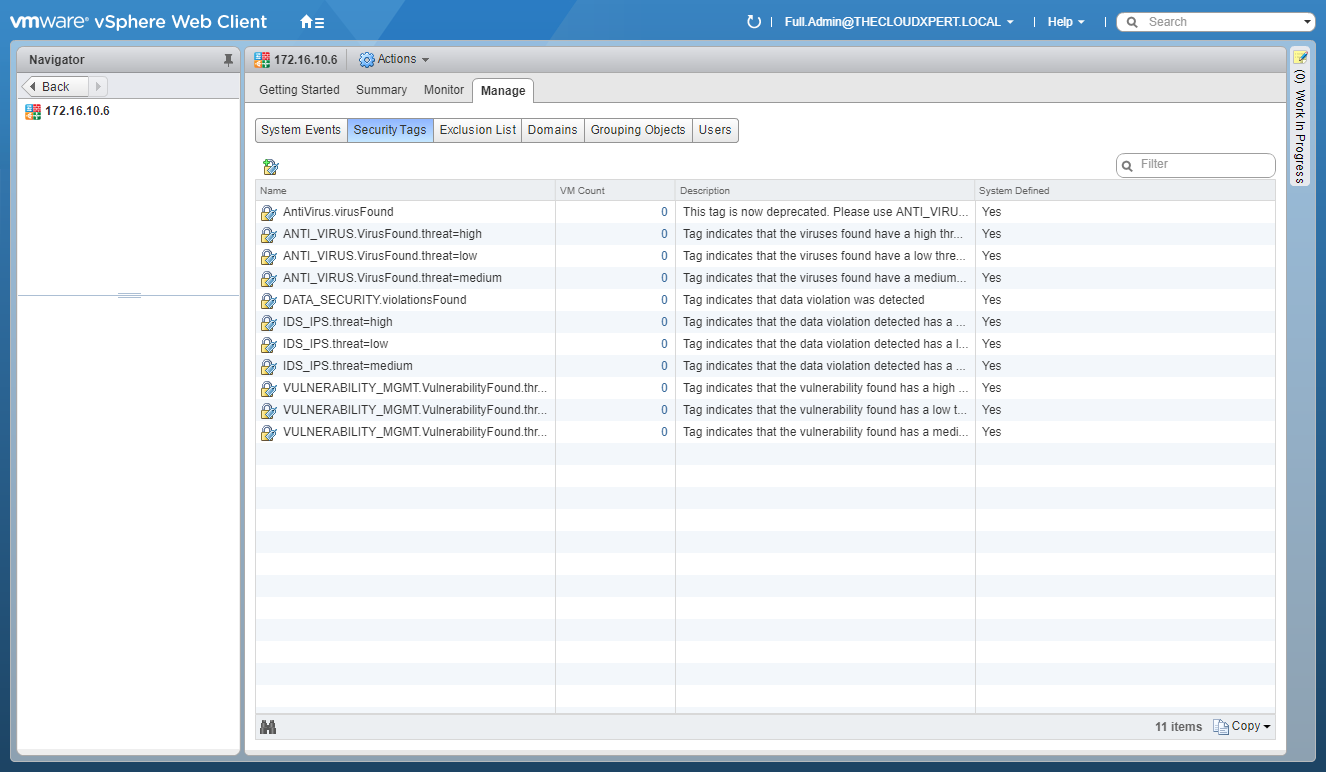Click the Work In Progress notes icon

[x=1300, y=58]
